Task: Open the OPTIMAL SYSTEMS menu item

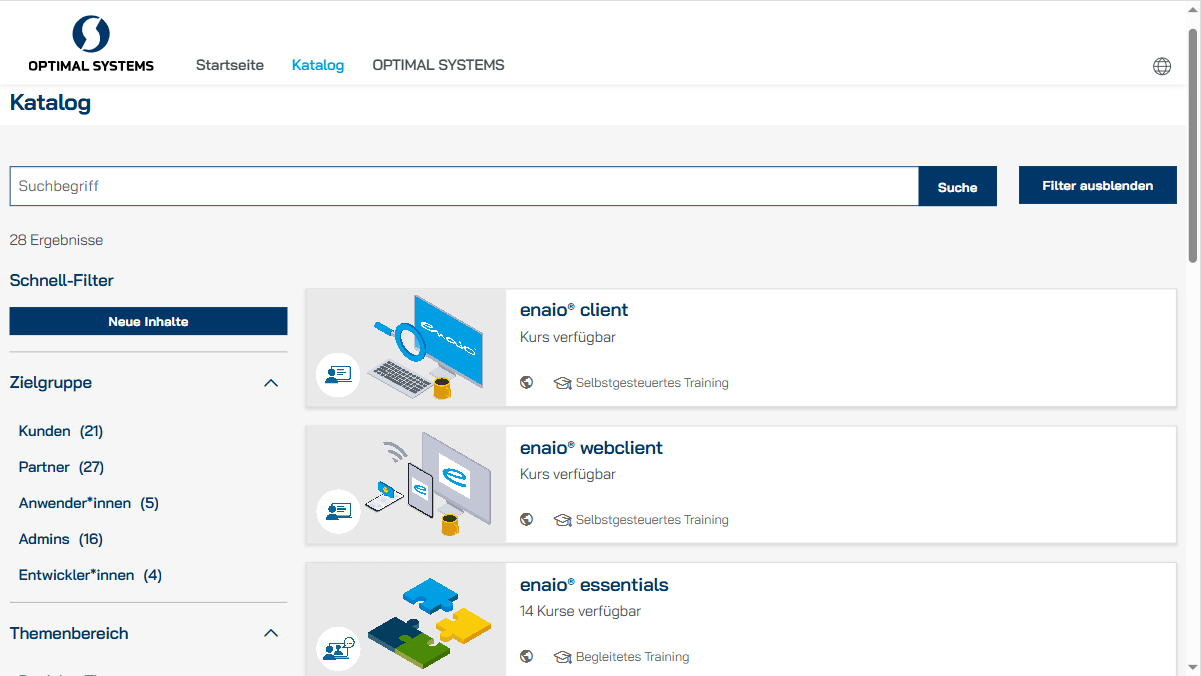Action: pyautogui.click(x=438, y=65)
